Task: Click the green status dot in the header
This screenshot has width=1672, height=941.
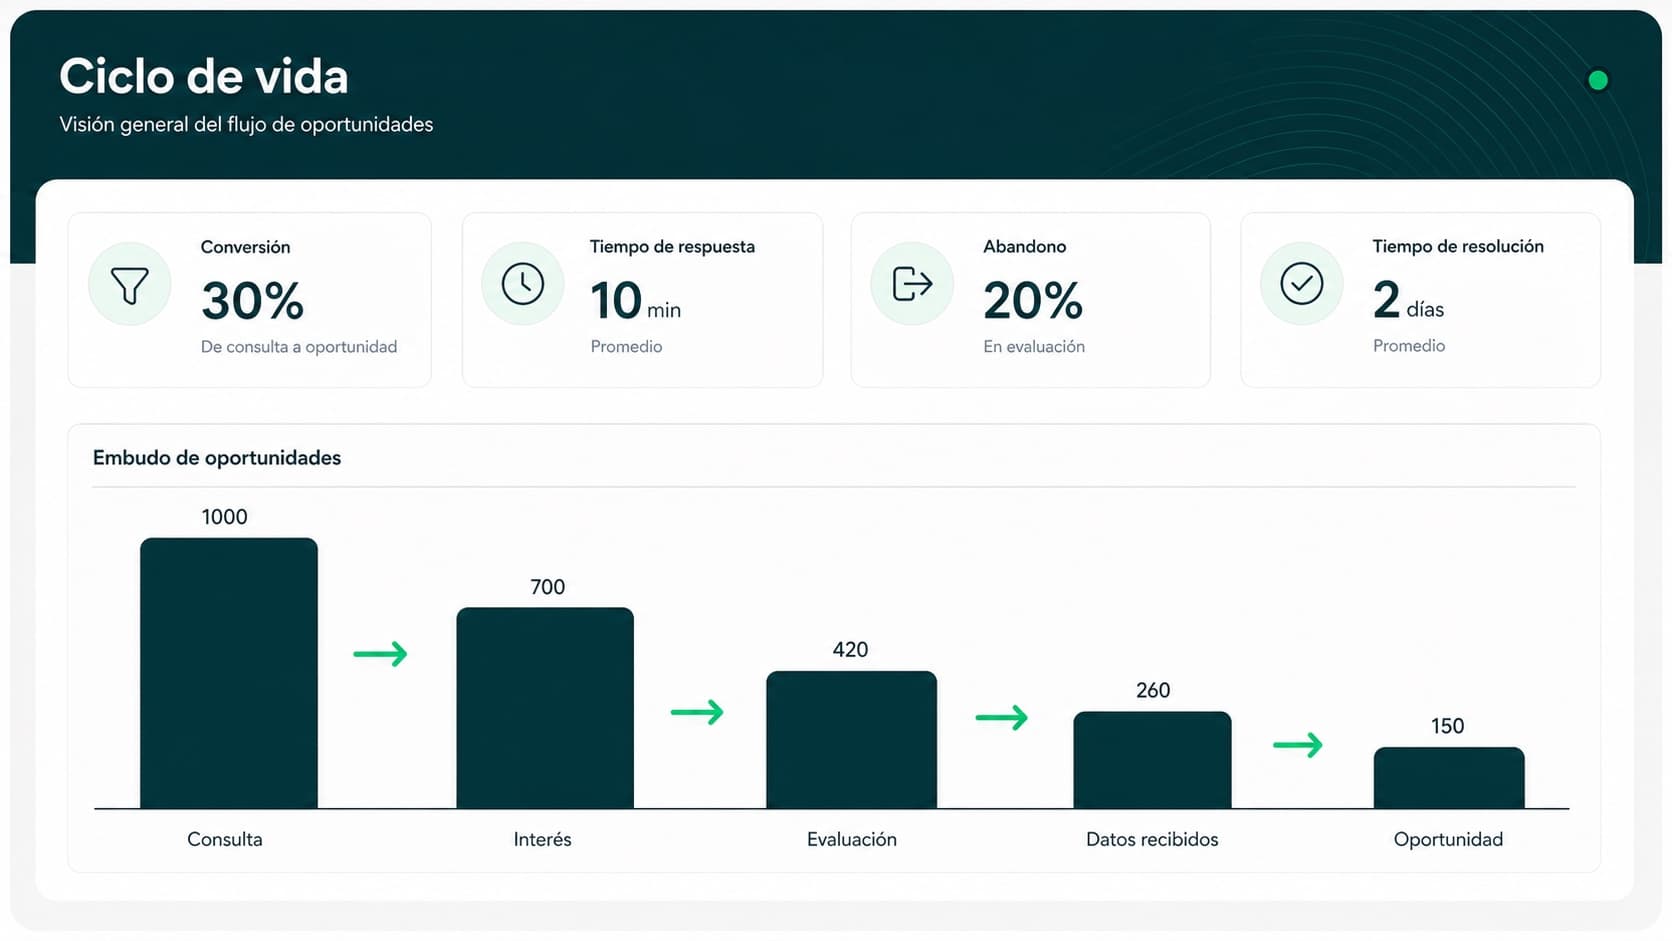Action: coord(1598,80)
